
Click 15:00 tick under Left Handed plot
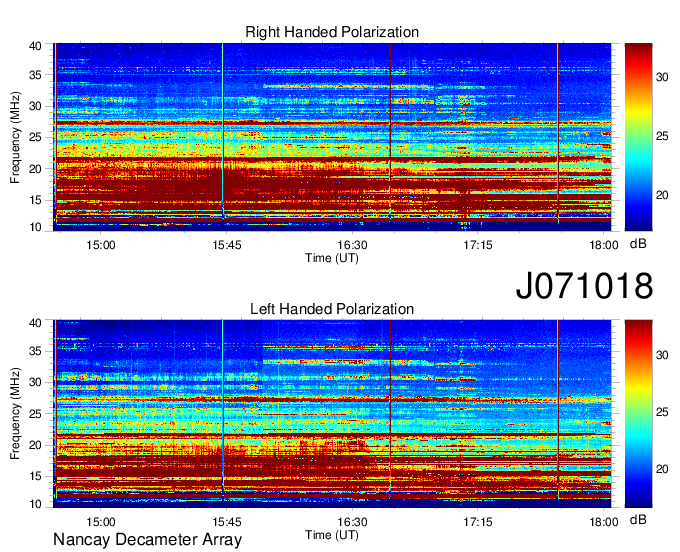[101, 522]
